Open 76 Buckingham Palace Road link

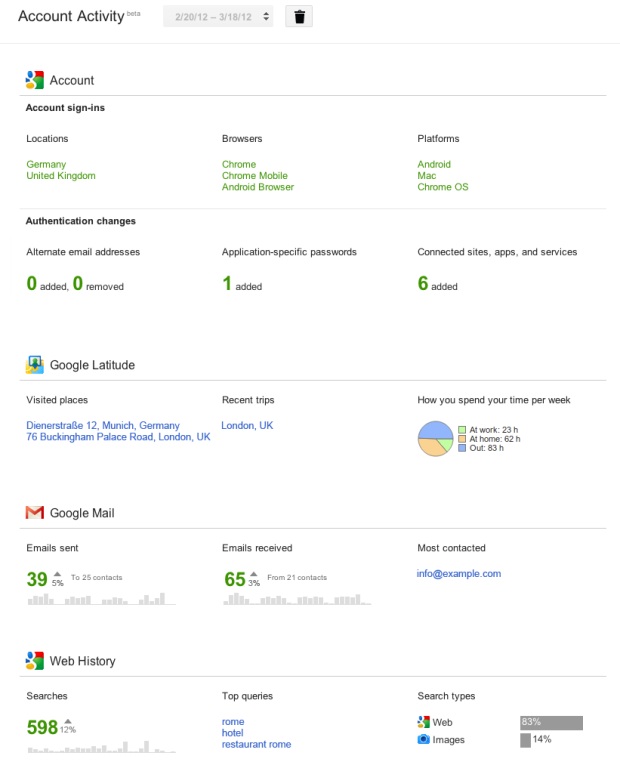click(x=118, y=437)
